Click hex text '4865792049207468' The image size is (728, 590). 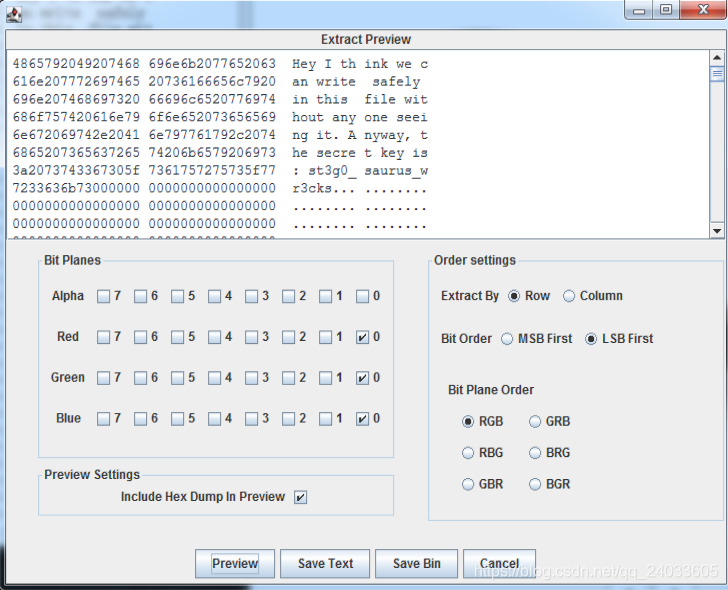click(x=76, y=64)
